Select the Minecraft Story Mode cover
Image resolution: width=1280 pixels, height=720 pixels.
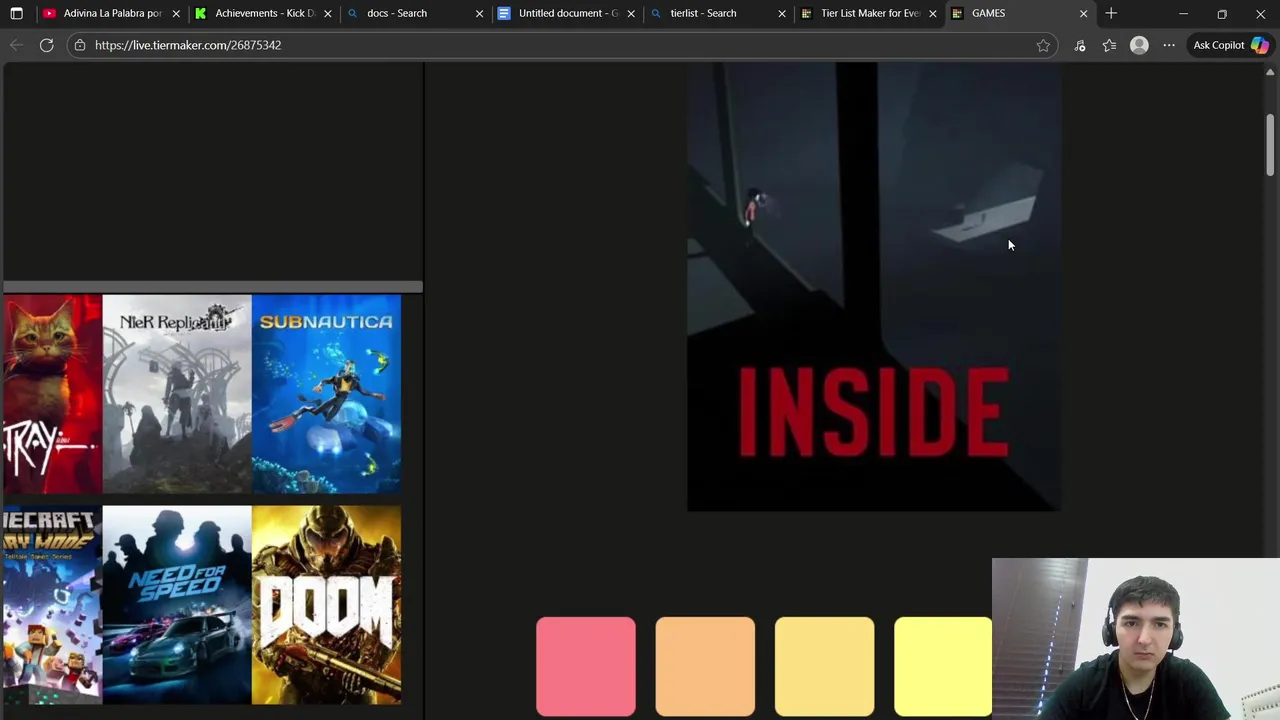point(52,605)
